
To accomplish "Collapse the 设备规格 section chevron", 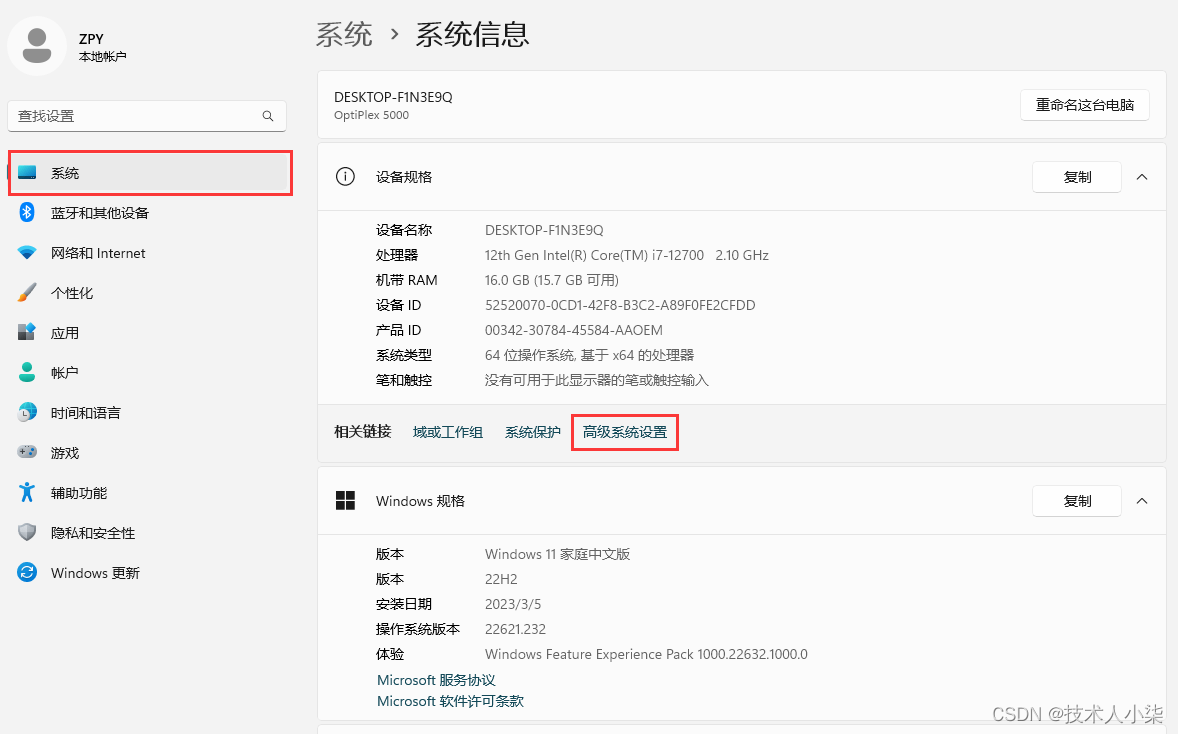I will coord(1142,177).
